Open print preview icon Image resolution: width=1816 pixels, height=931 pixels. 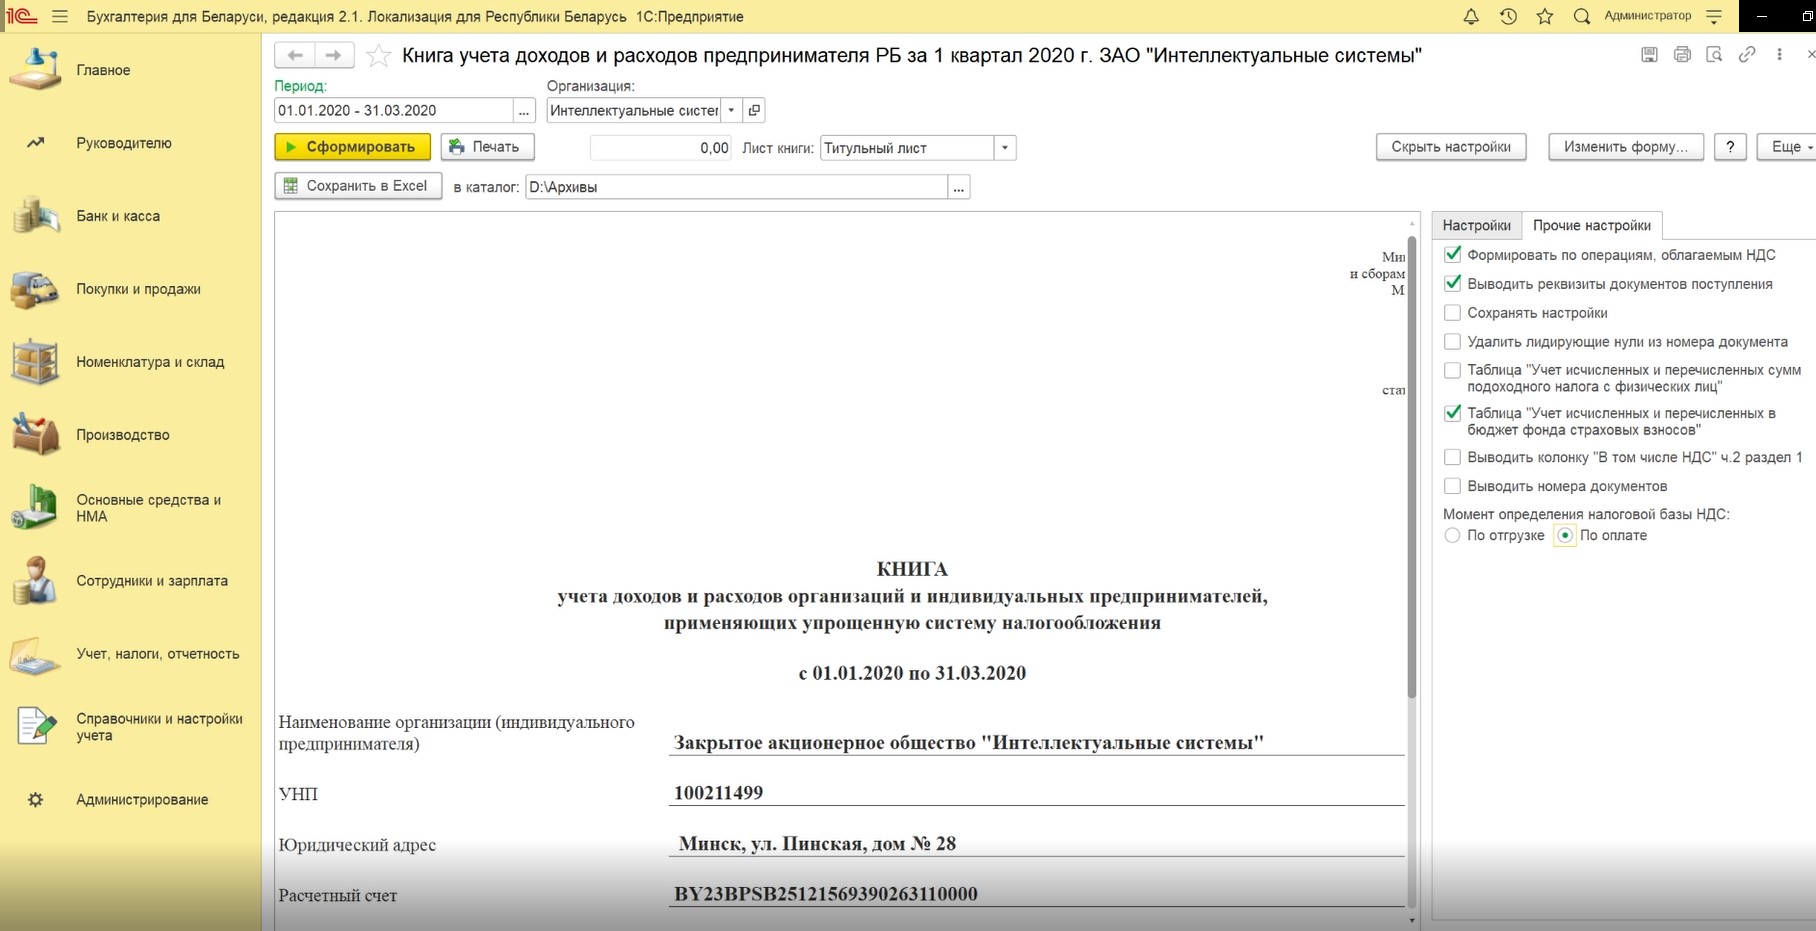(1714, 55)
